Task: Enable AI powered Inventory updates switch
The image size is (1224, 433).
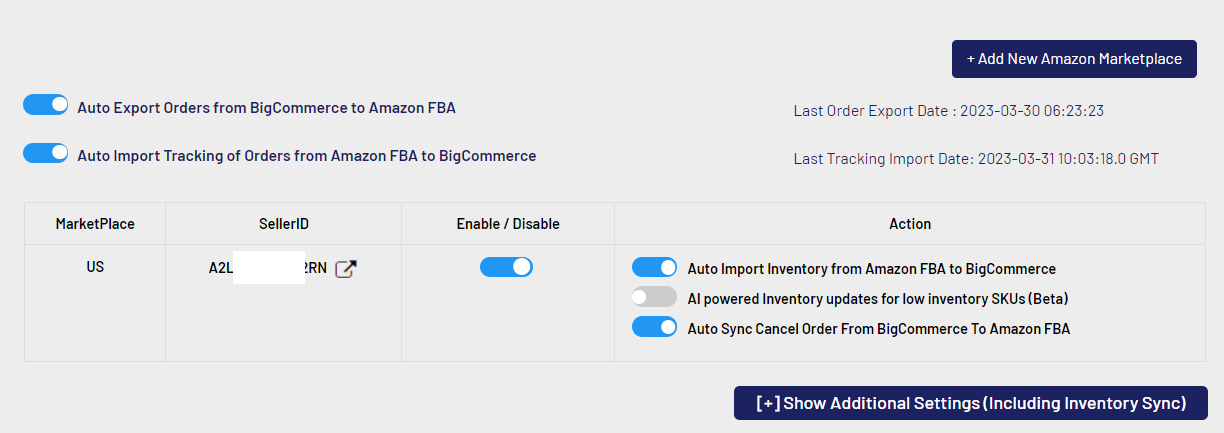Action: click(x=655, y=297)
